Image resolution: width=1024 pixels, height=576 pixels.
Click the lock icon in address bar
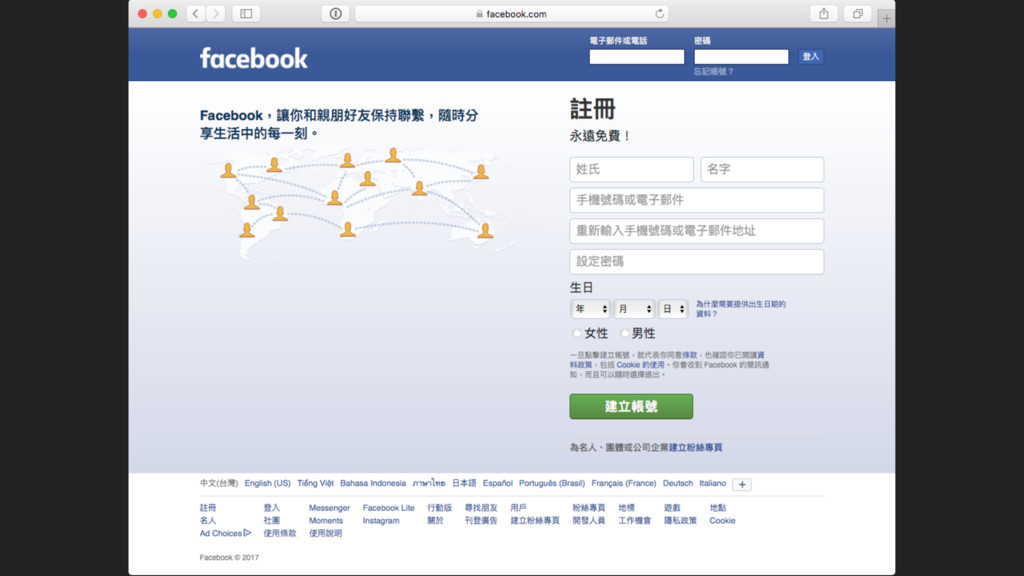point(479,14)
